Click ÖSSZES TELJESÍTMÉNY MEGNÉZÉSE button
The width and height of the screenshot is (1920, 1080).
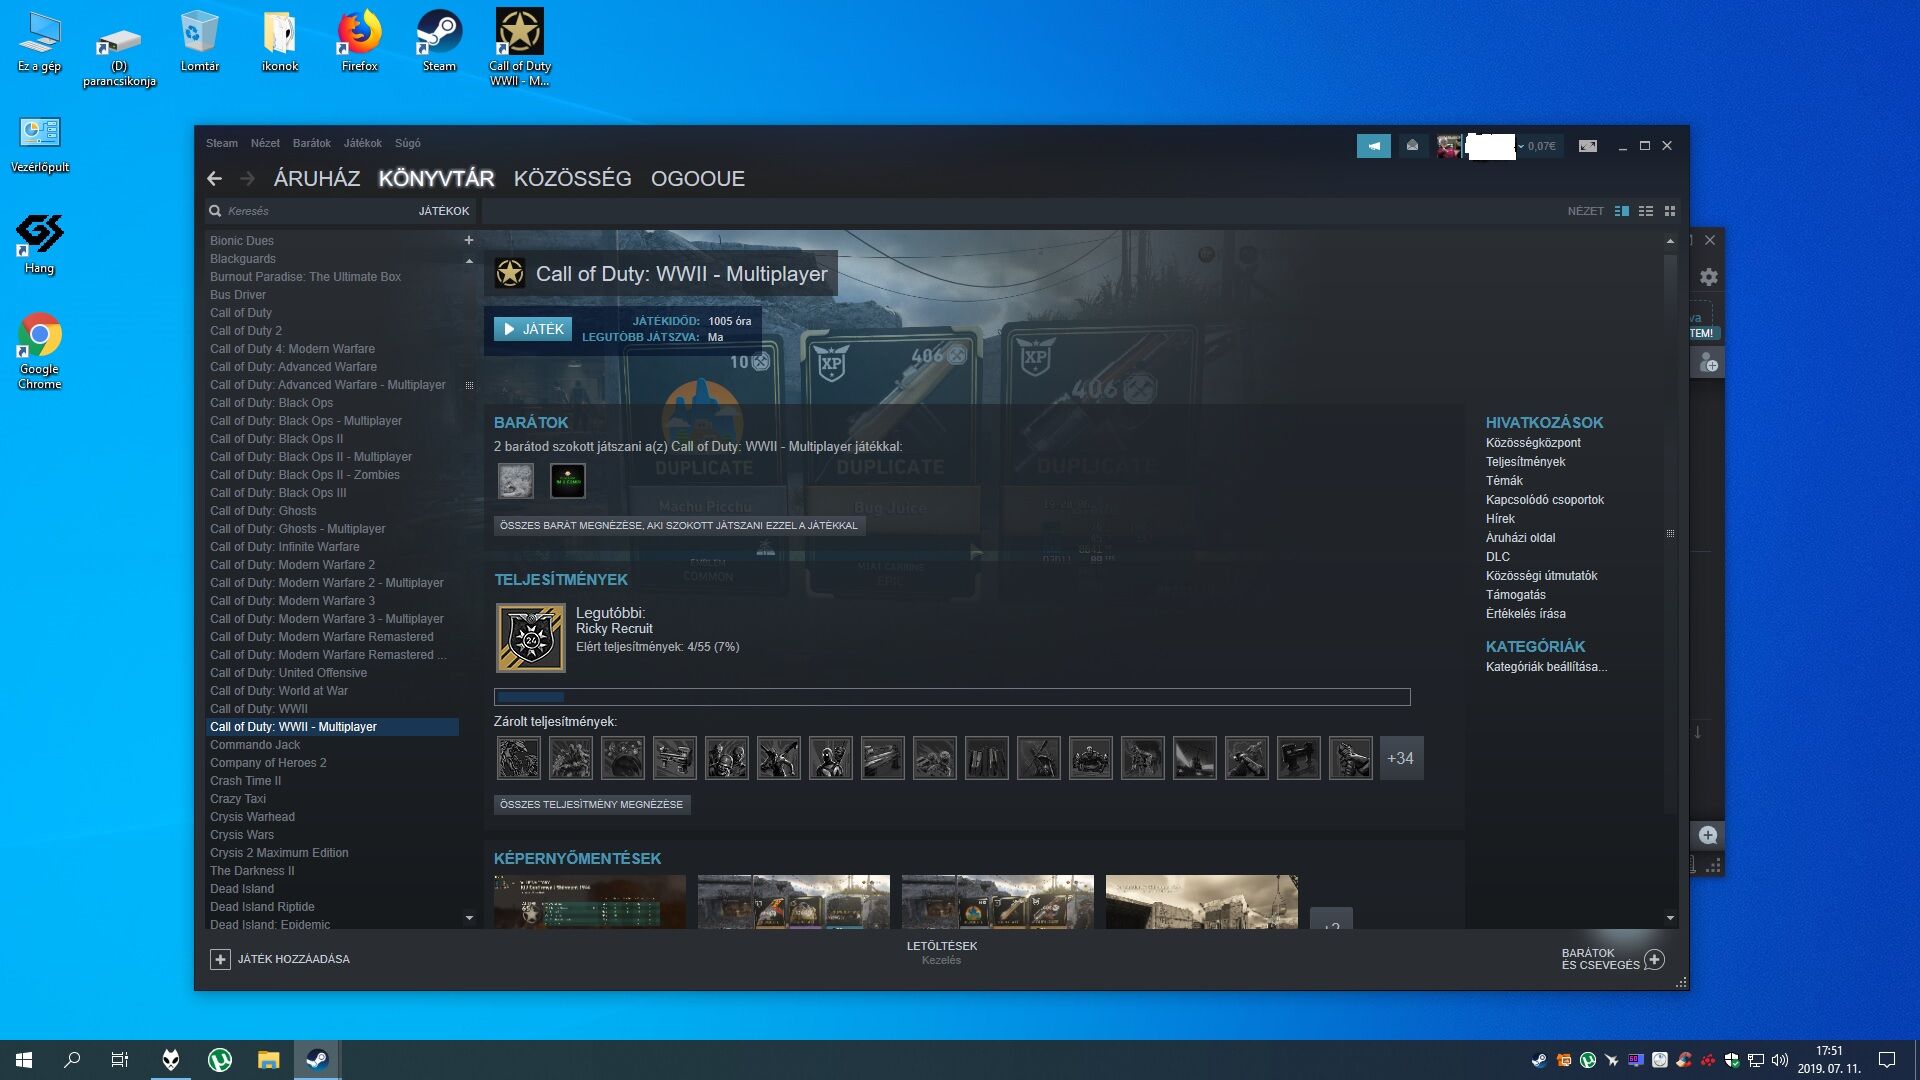[x=592, y=805]
